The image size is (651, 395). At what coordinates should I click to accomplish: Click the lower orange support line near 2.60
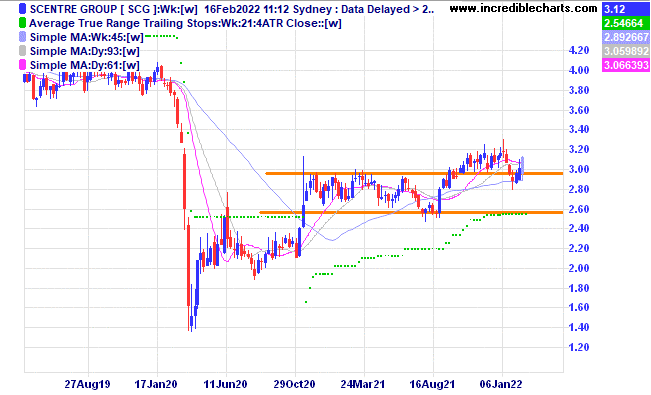[x=411, y=213]
